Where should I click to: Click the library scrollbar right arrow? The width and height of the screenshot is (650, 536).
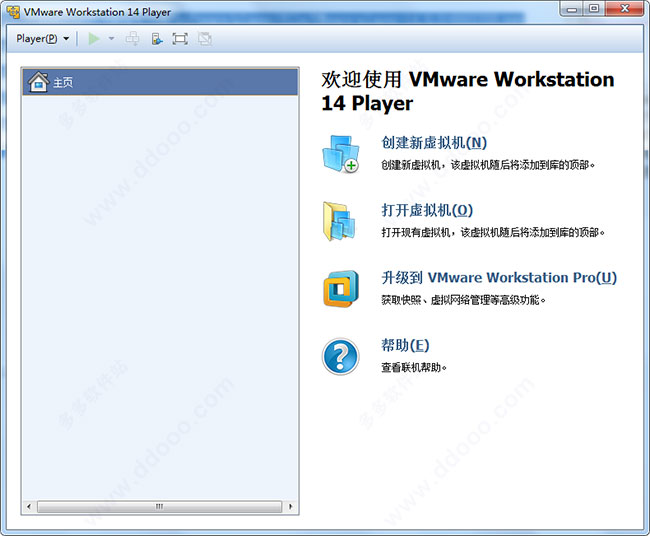point(290,506)
